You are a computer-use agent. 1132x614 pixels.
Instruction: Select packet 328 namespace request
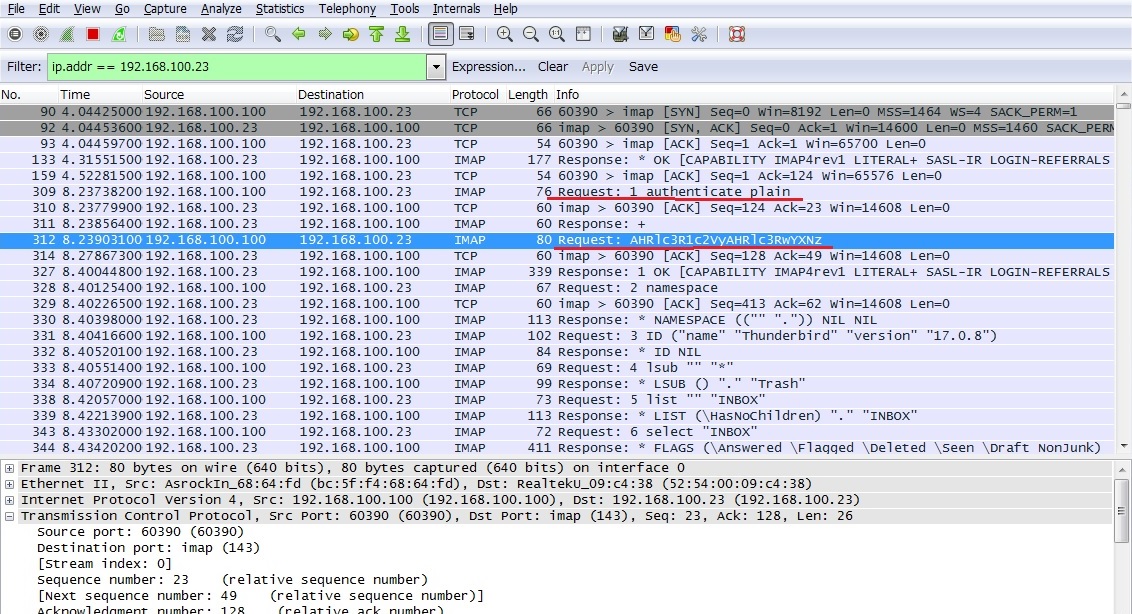pyautogui.click(x=557, y=287)
